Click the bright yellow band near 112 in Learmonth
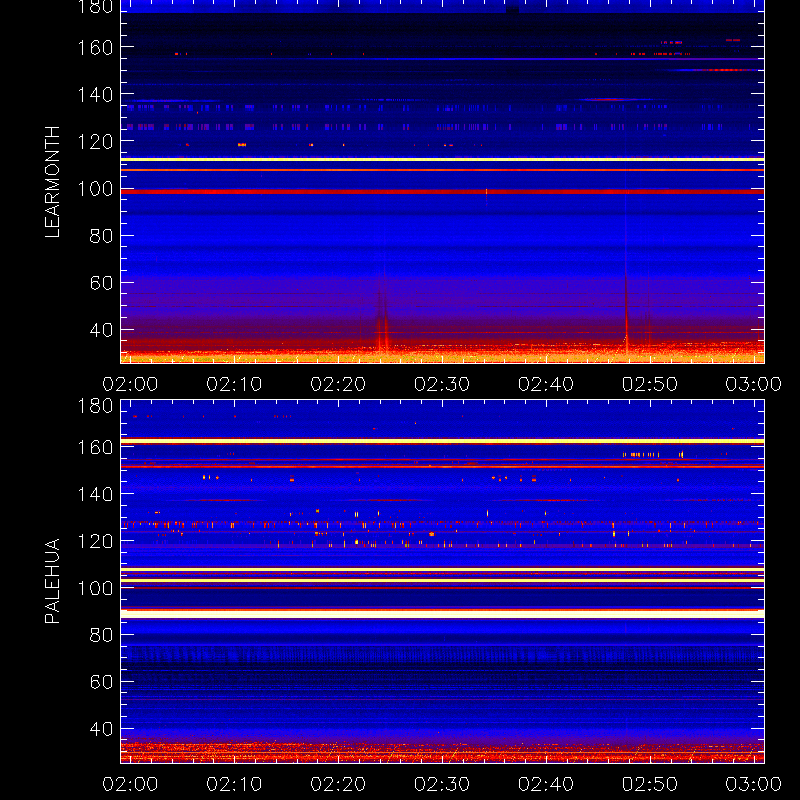The height and width of the screenshot is (800, 800). (442, 160)
